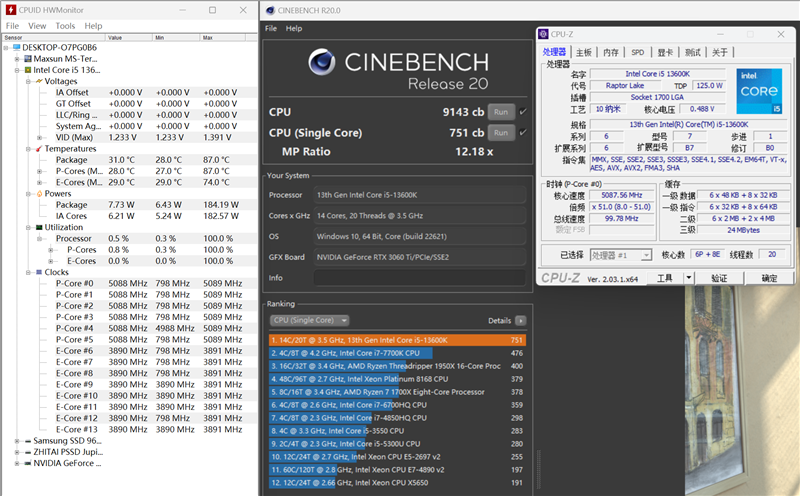The height and width of the screenshot is (496, 800).
Task: Collapse the Intel Core i5 136 node
Action: (17, 70)
